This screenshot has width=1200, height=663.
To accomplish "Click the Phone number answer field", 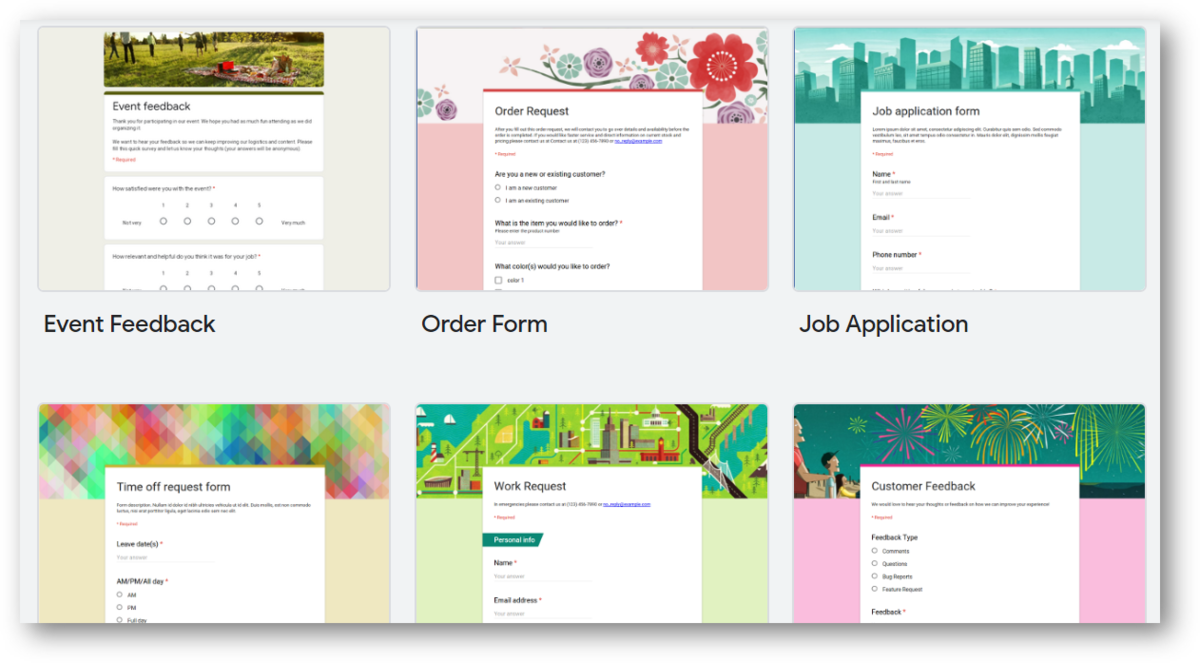I will point(920,268).
